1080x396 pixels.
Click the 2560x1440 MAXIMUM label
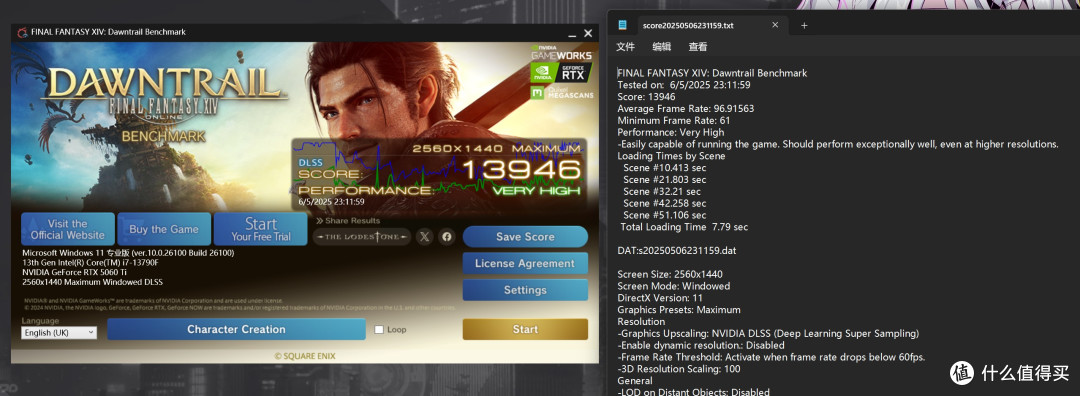[x=496, y=148]
